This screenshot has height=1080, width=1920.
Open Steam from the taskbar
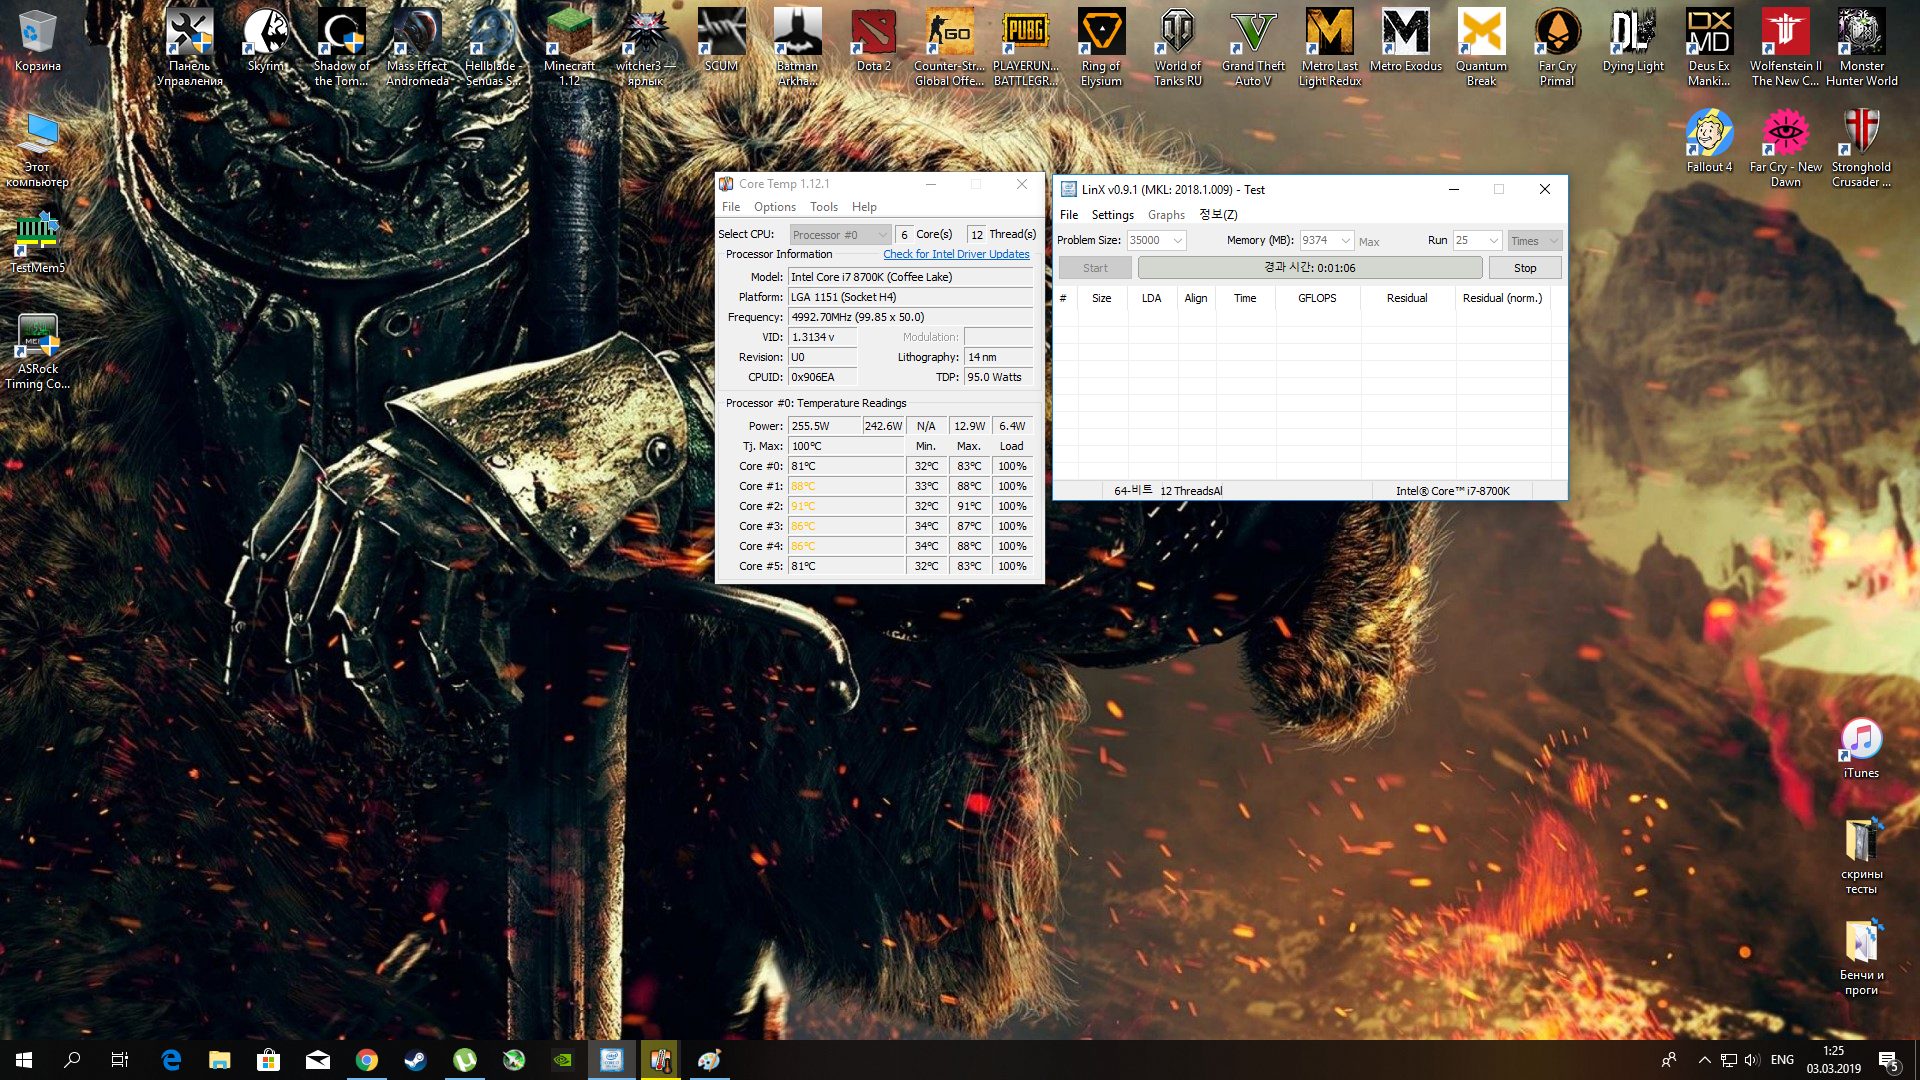point(416,1060)
